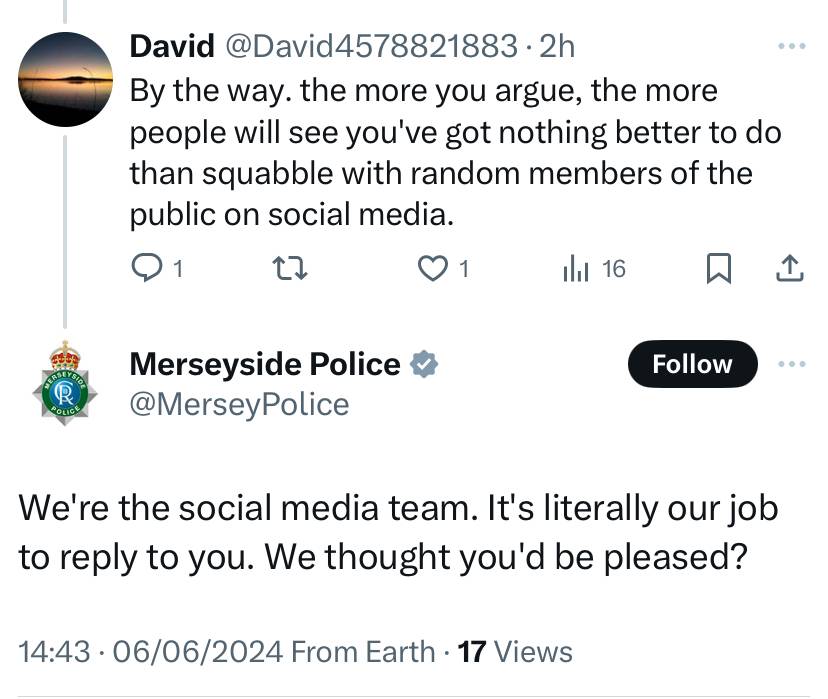
Task: Open more options beside Follow button
Action: 792,364
